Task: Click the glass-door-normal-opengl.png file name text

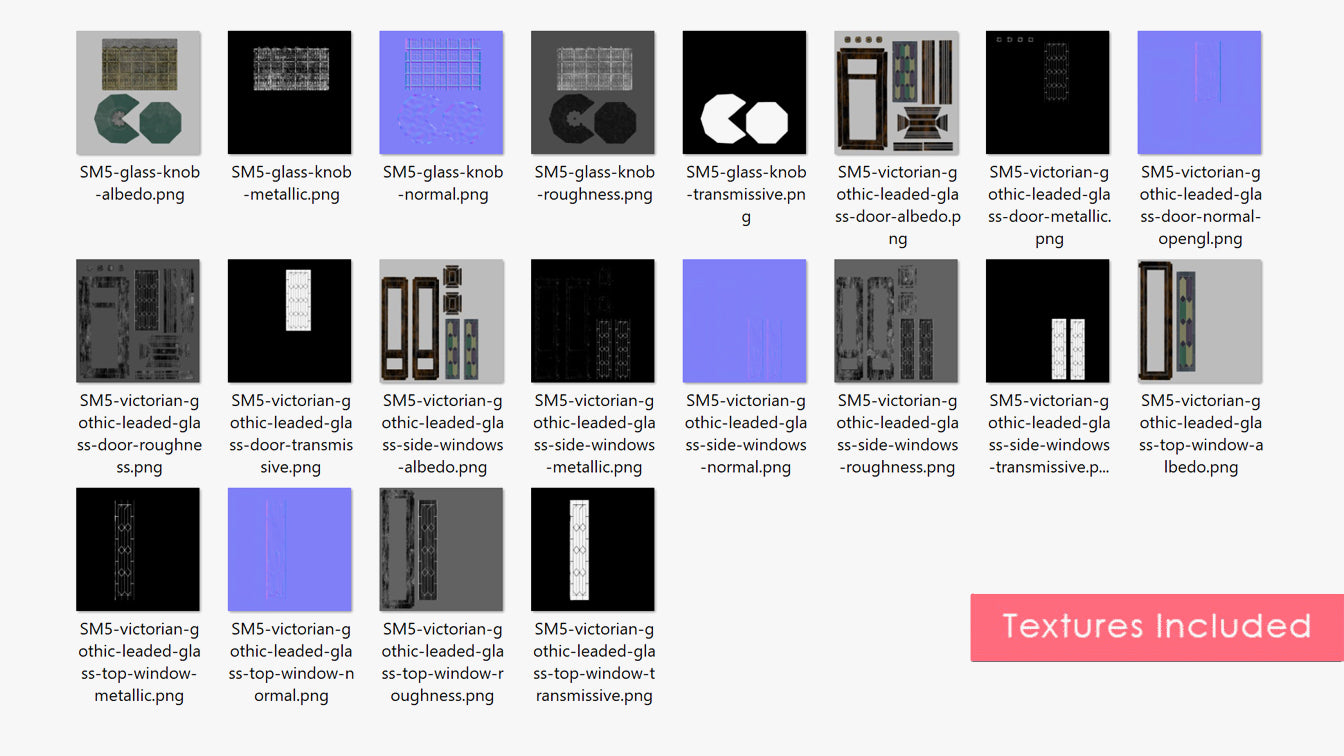Action: tap(1201, 205)
